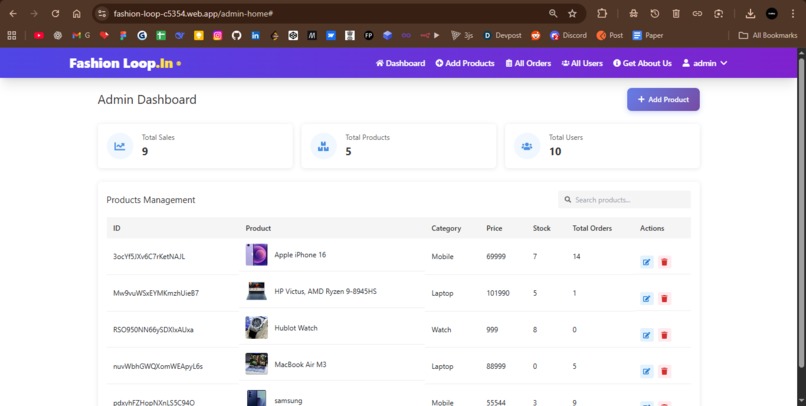Click the Apple iPhone 16 thumbnail
The image size is (806, 406).
point(257,254)
